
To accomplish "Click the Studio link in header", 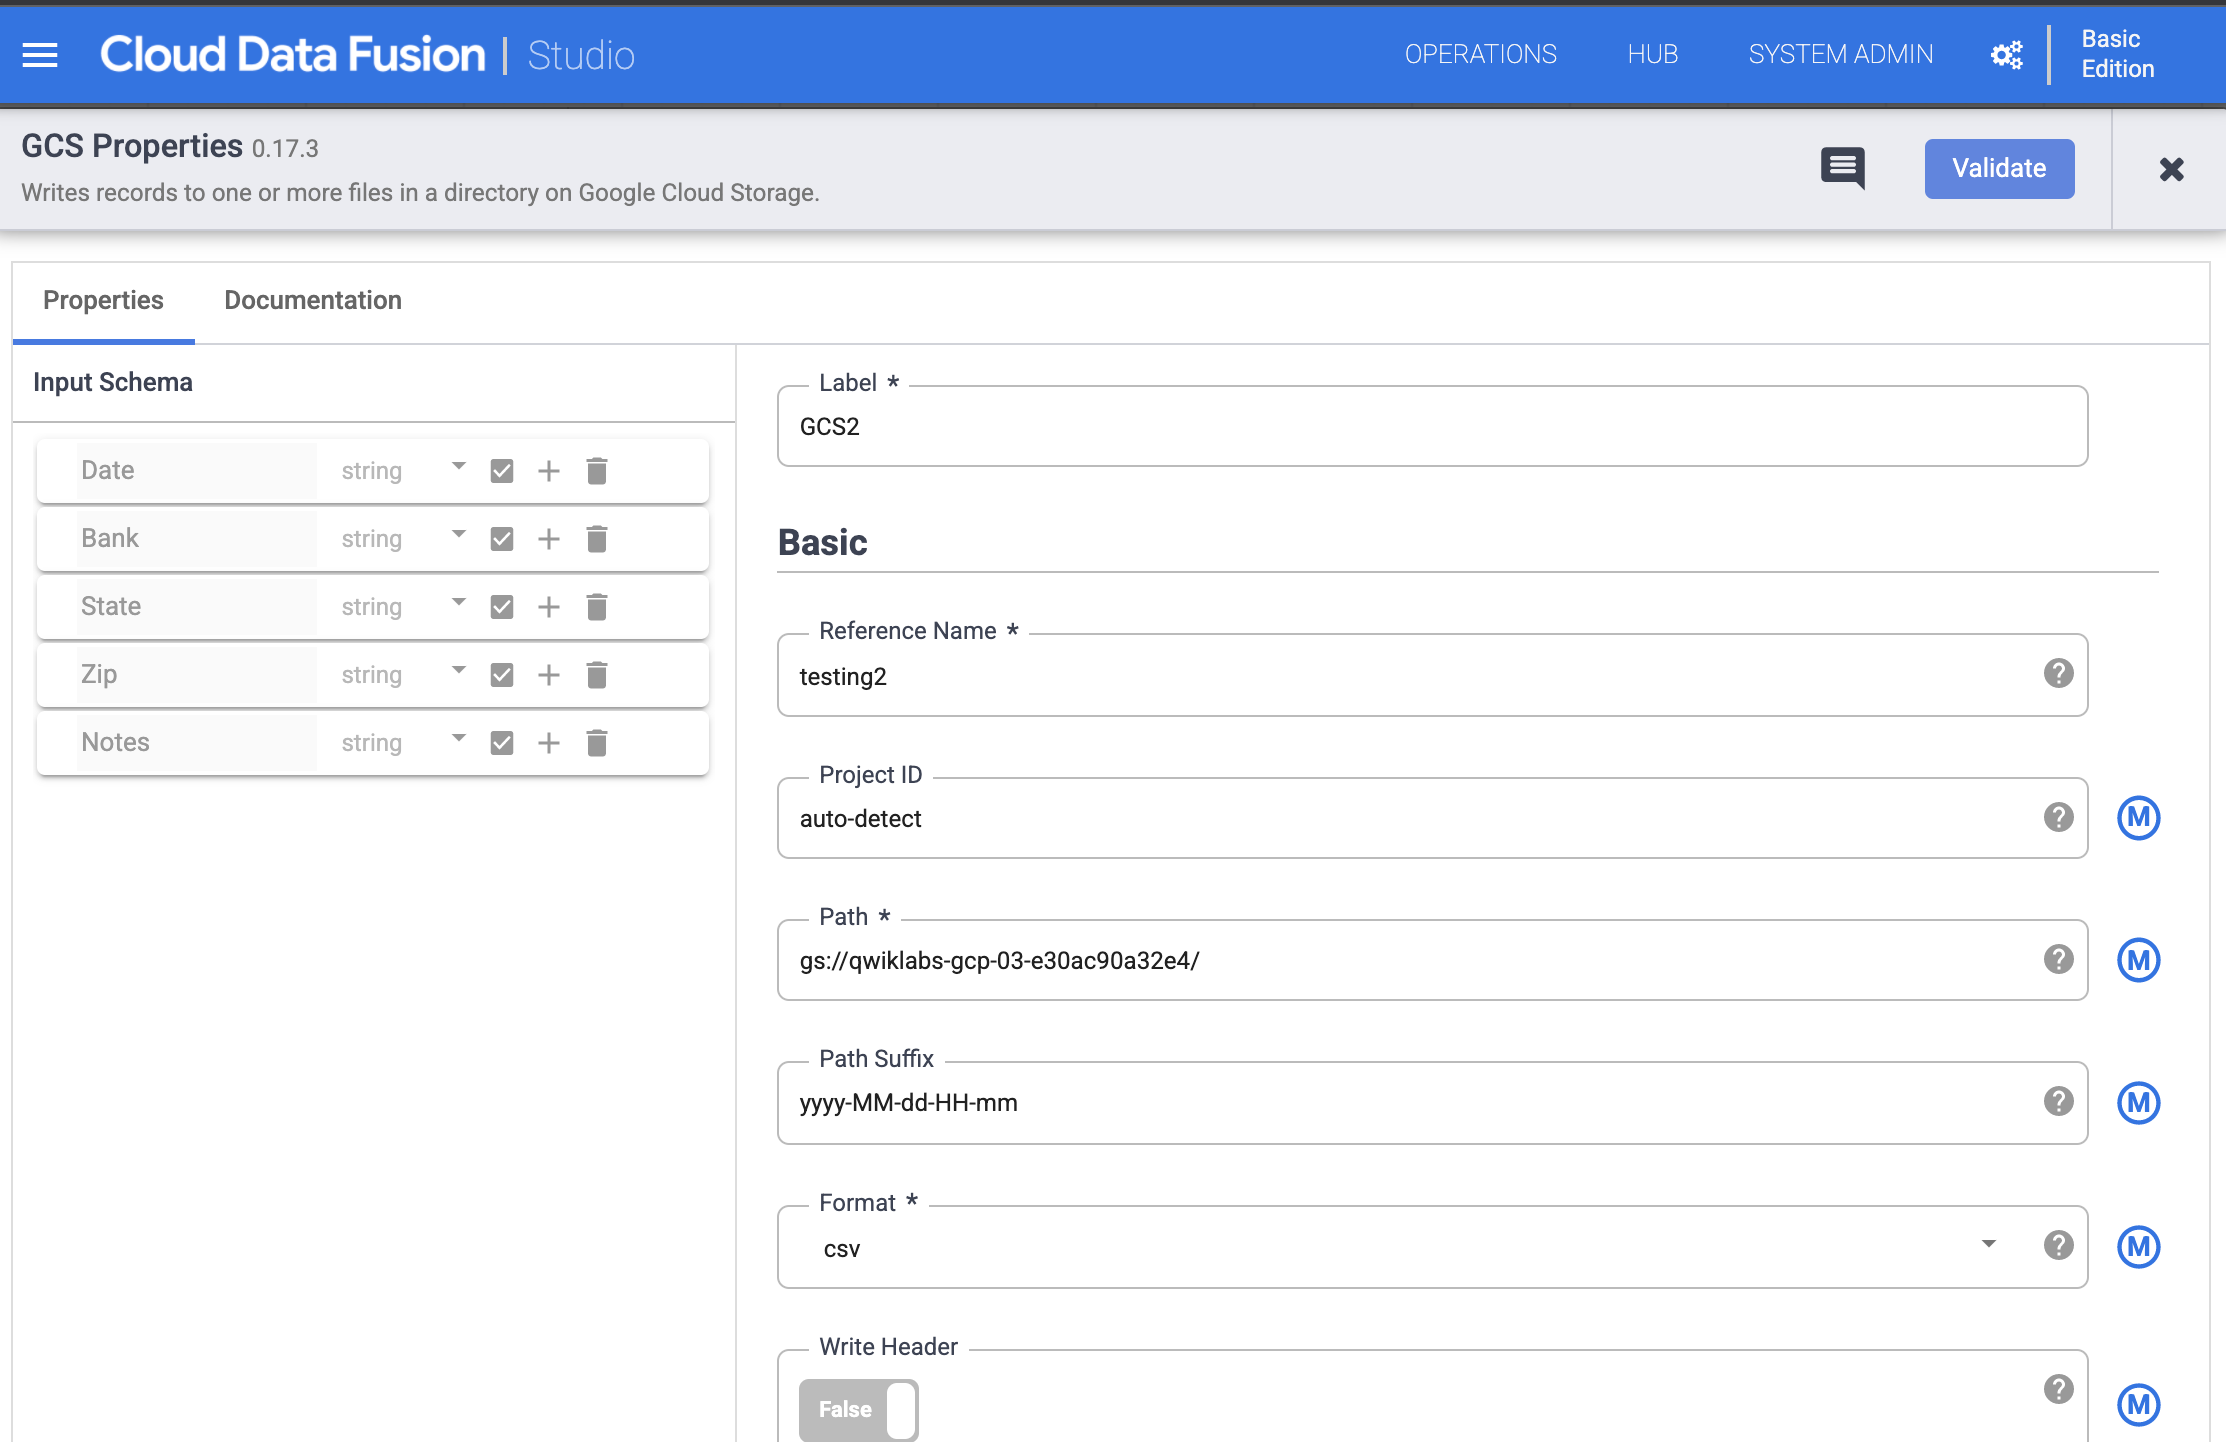I will [581, 55].
